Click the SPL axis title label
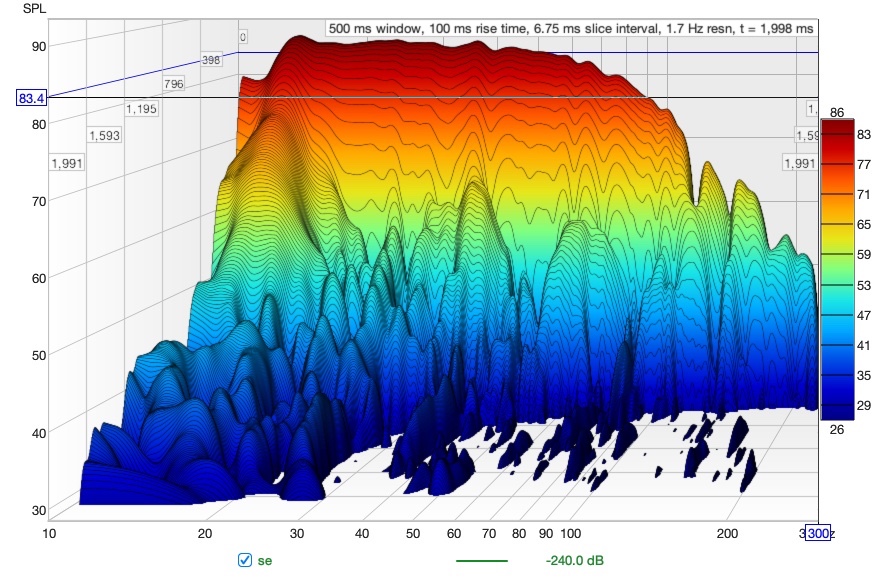Image resolution: width=884 pixels, height=579 pixels. 34,8
